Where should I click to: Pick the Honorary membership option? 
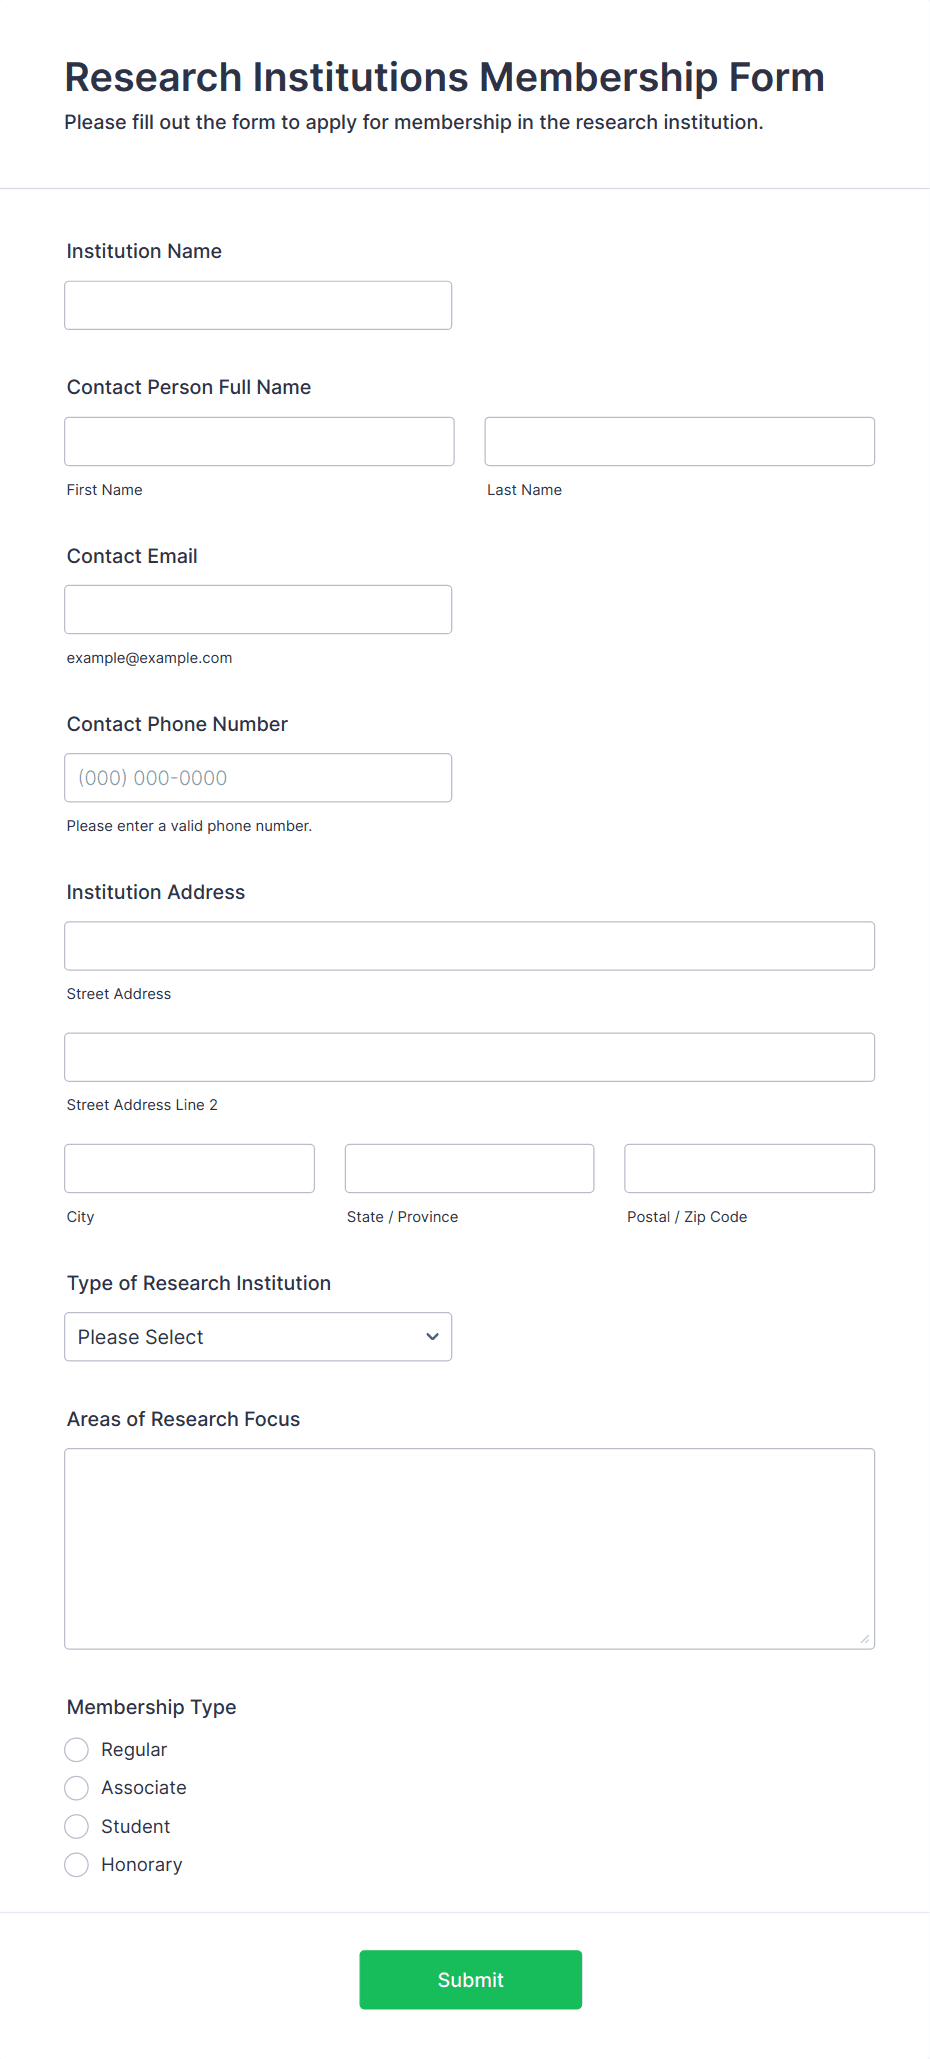click(x=77, y=1864)
